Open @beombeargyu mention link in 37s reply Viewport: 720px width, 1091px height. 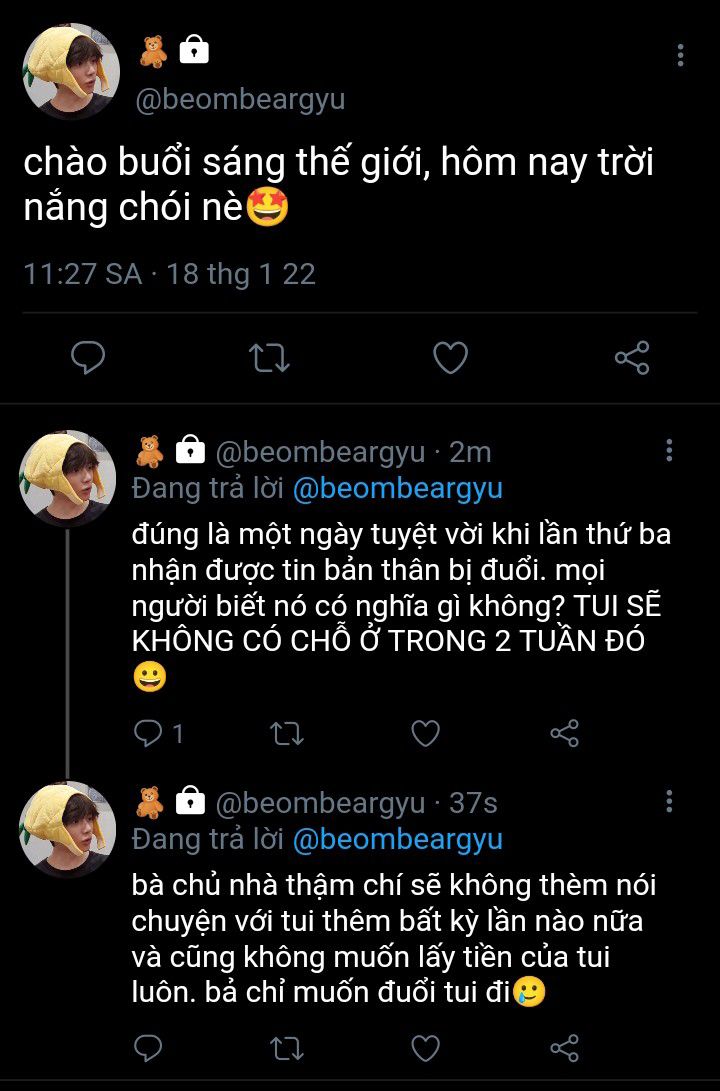pyautogui.click(x=398, y=840)
